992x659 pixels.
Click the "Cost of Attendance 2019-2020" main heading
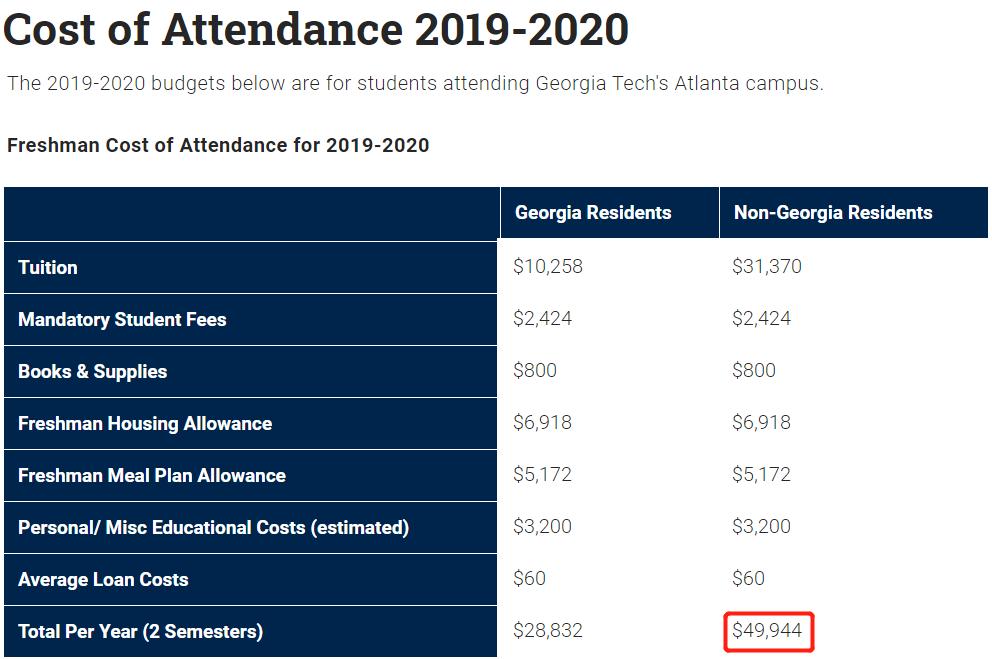[316, 29]
